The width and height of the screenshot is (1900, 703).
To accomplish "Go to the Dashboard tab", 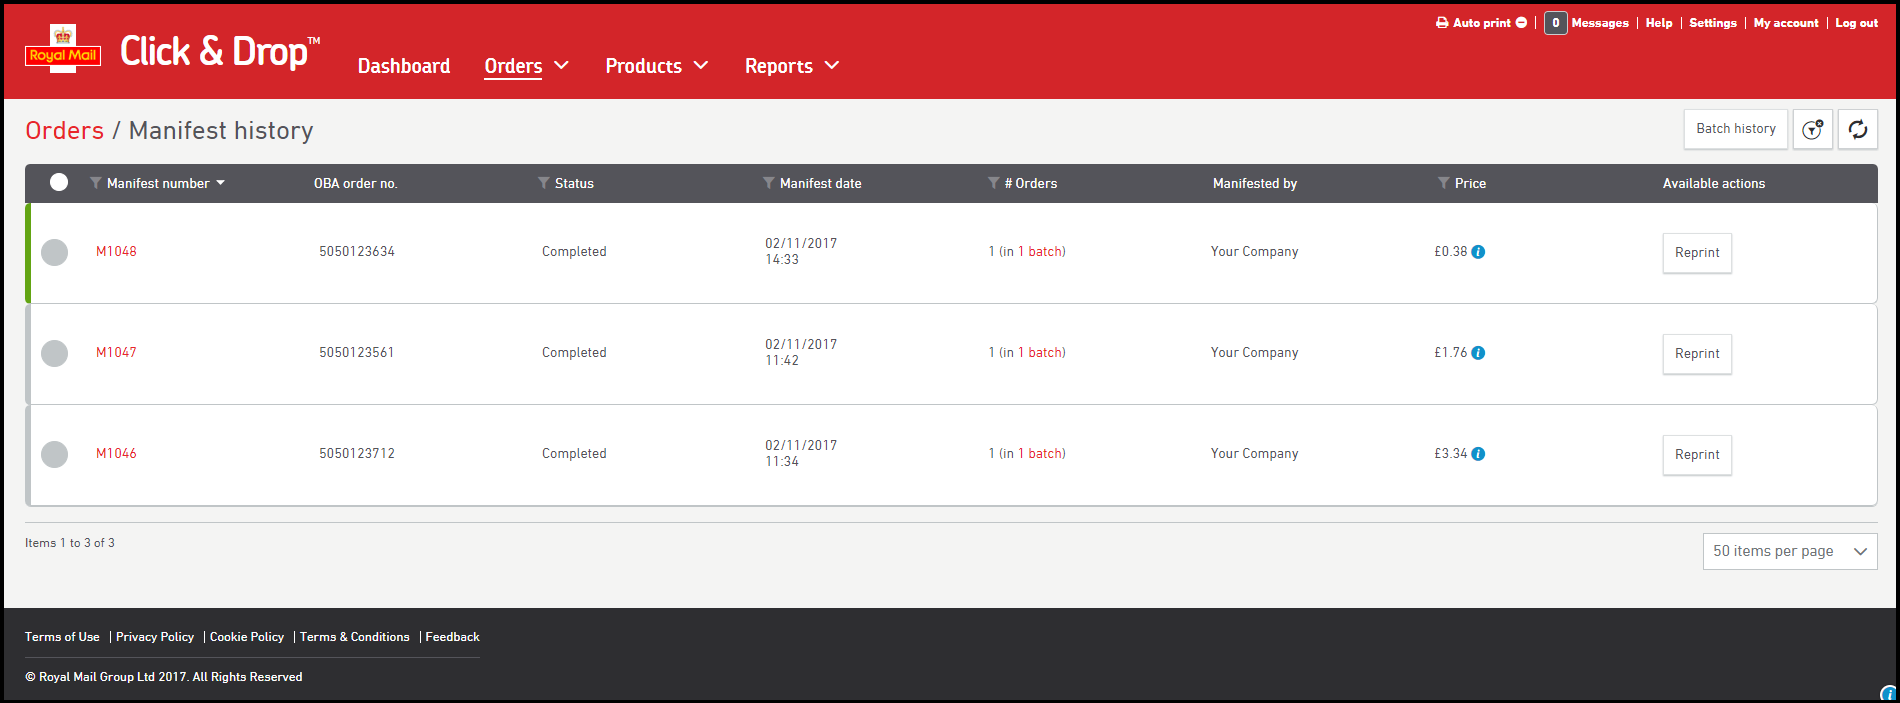I will (x=404, y=66).
